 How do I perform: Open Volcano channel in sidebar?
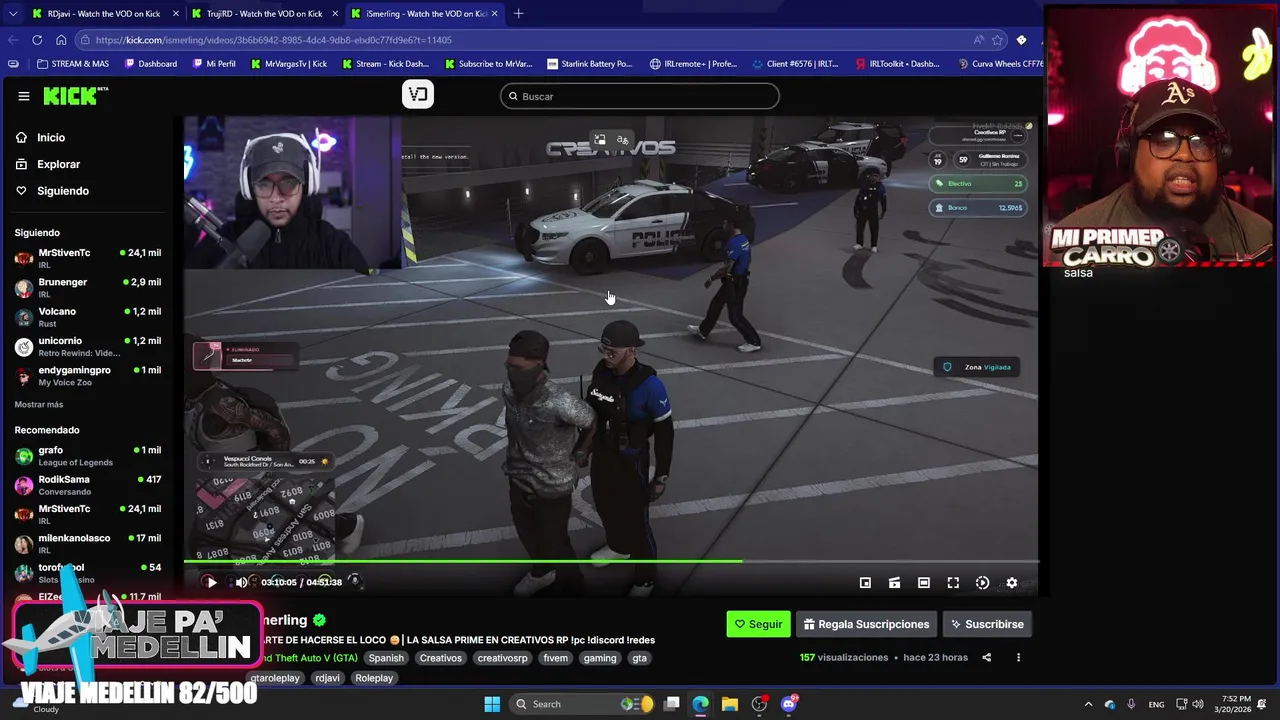coord(88,316)
